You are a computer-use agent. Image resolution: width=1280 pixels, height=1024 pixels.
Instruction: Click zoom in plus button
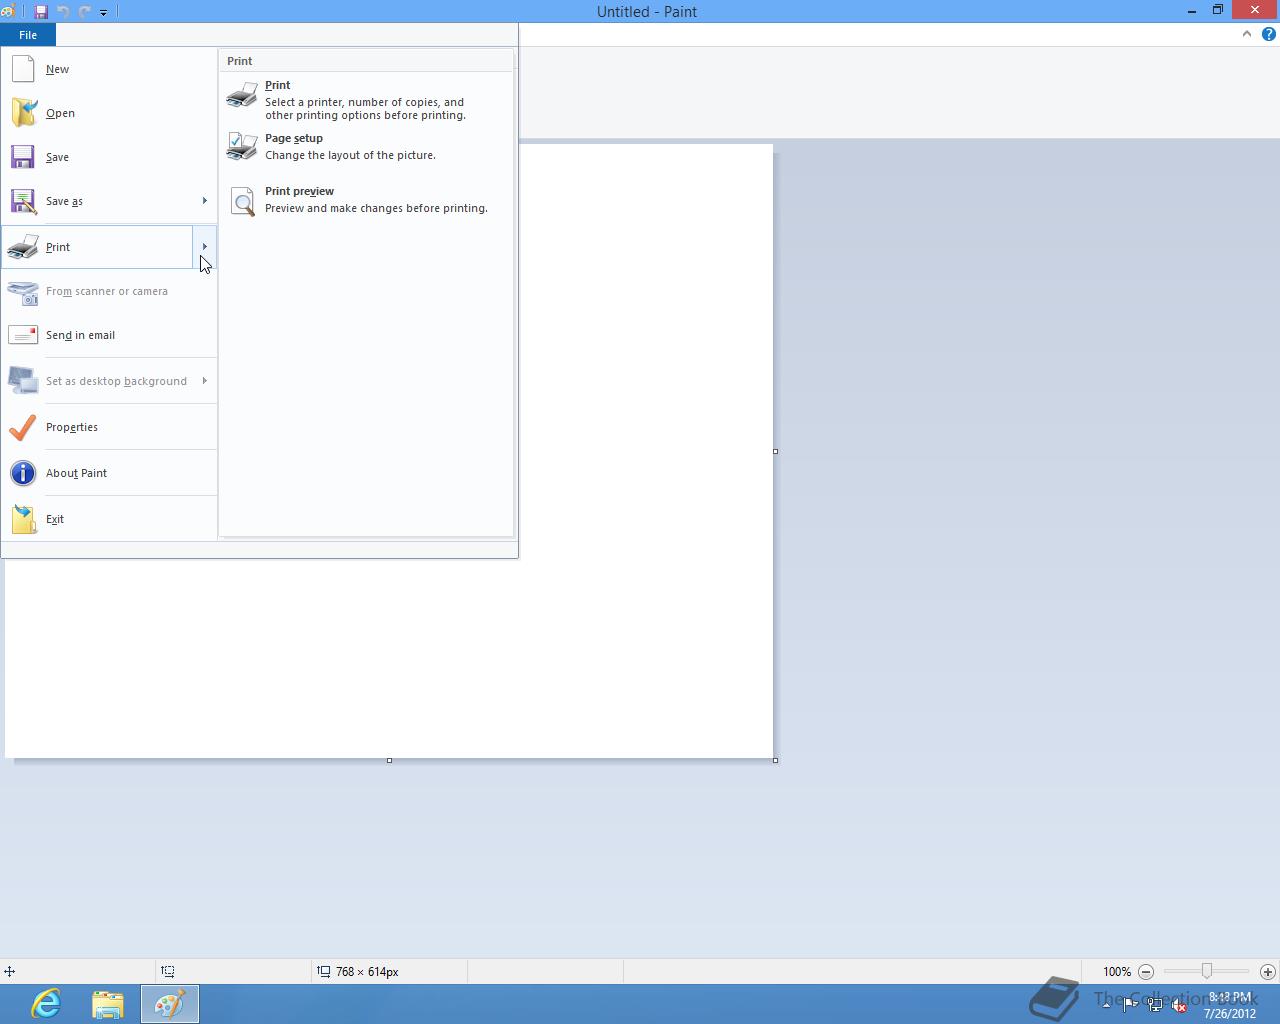1268,971
